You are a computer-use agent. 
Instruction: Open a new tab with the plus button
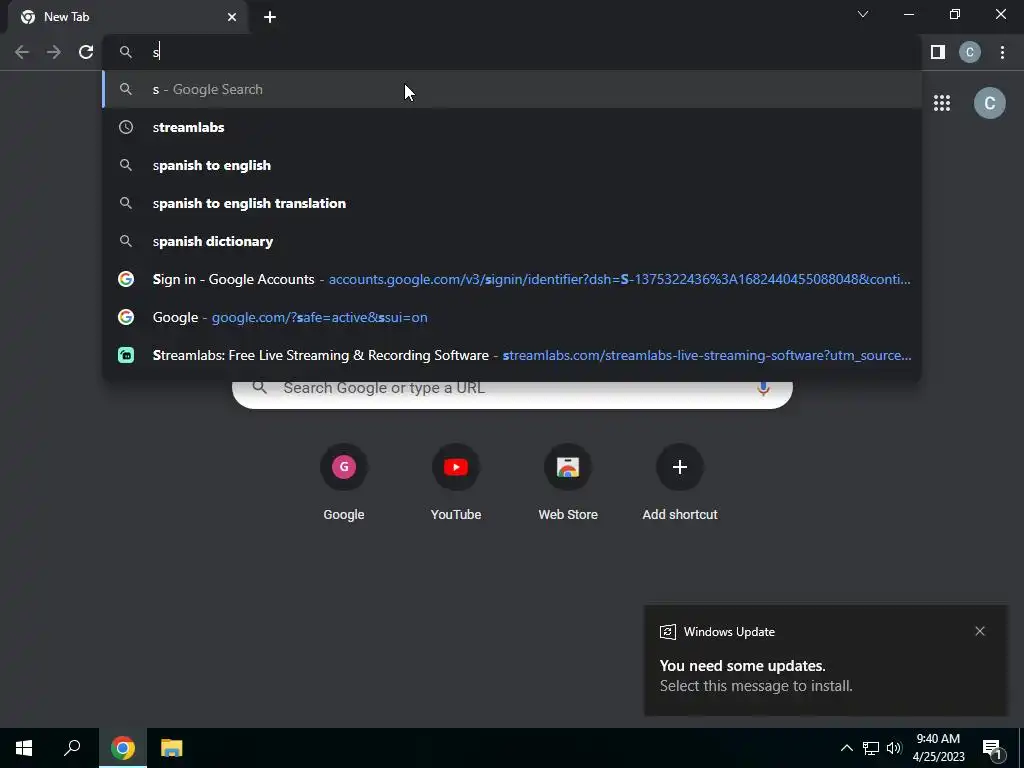(270, 17)
